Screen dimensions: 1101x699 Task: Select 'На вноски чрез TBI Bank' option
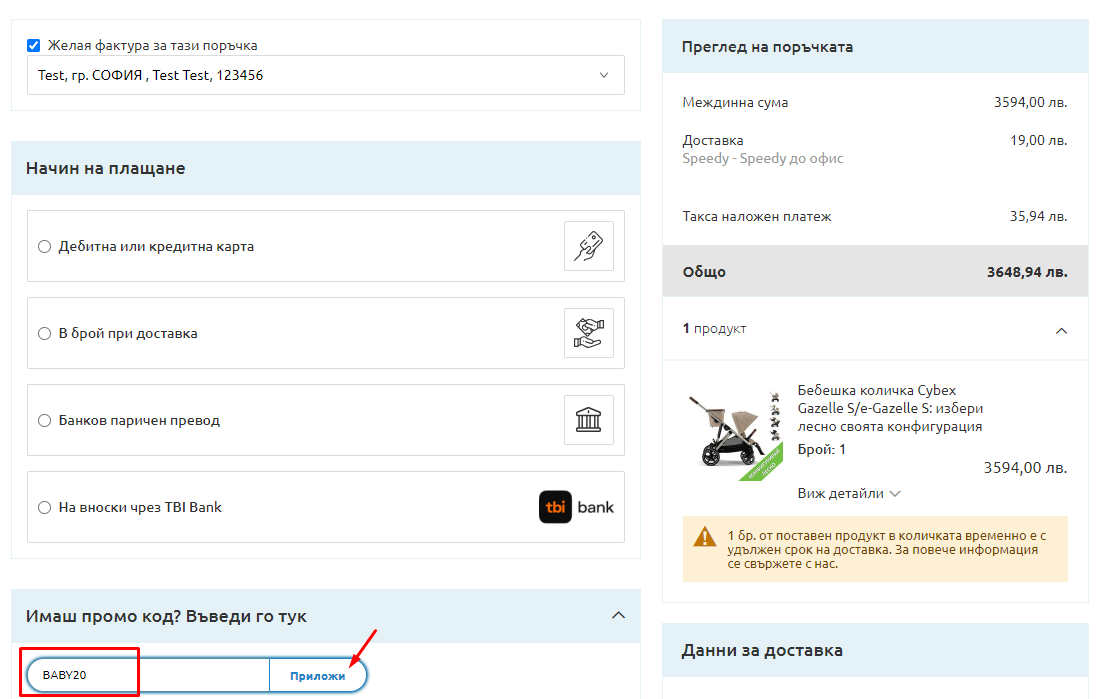[x=44, y=508]
